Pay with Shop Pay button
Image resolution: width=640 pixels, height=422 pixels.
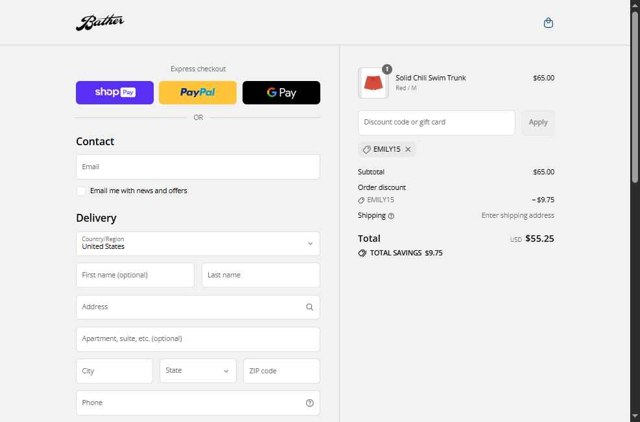(x=115, y=92)
